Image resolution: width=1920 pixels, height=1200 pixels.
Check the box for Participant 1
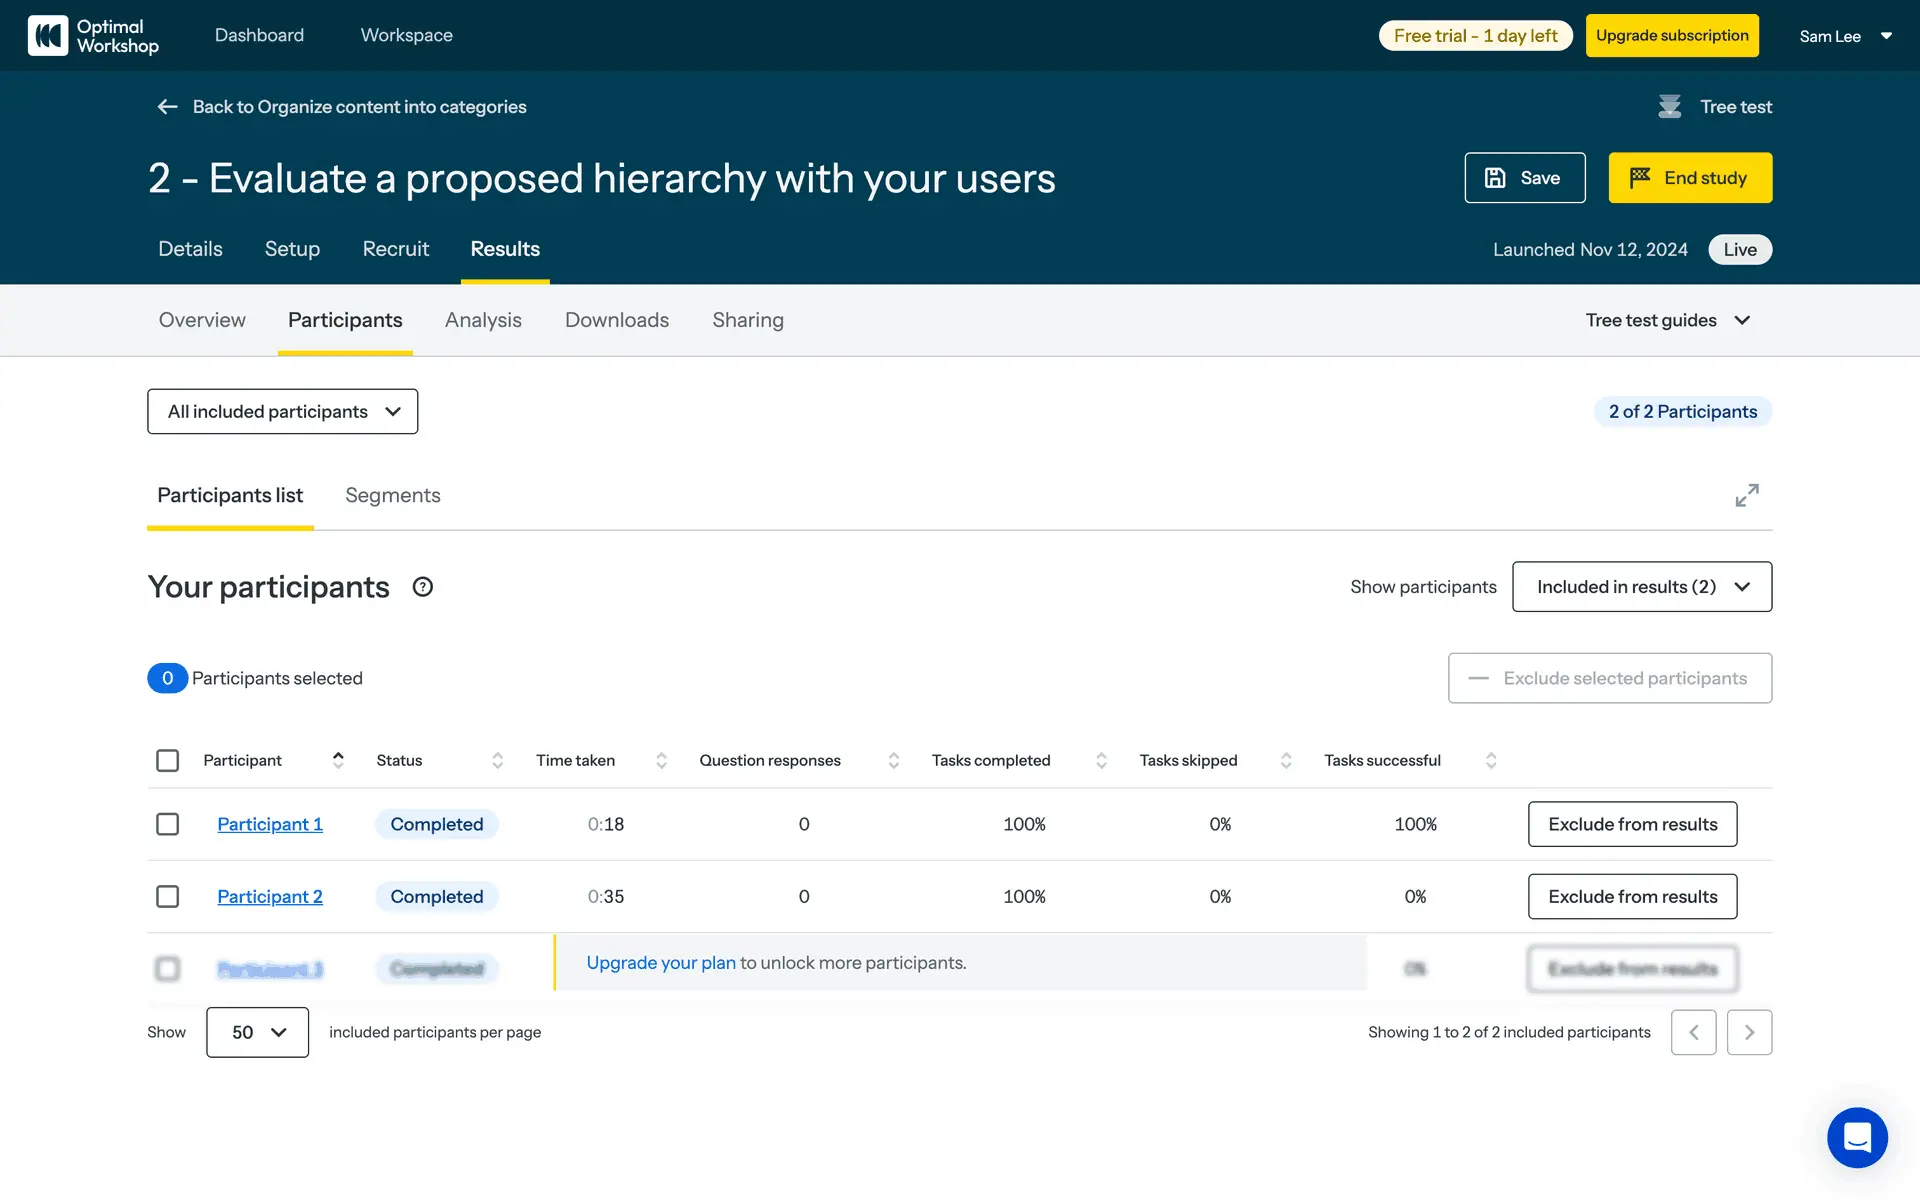[168, 824]
